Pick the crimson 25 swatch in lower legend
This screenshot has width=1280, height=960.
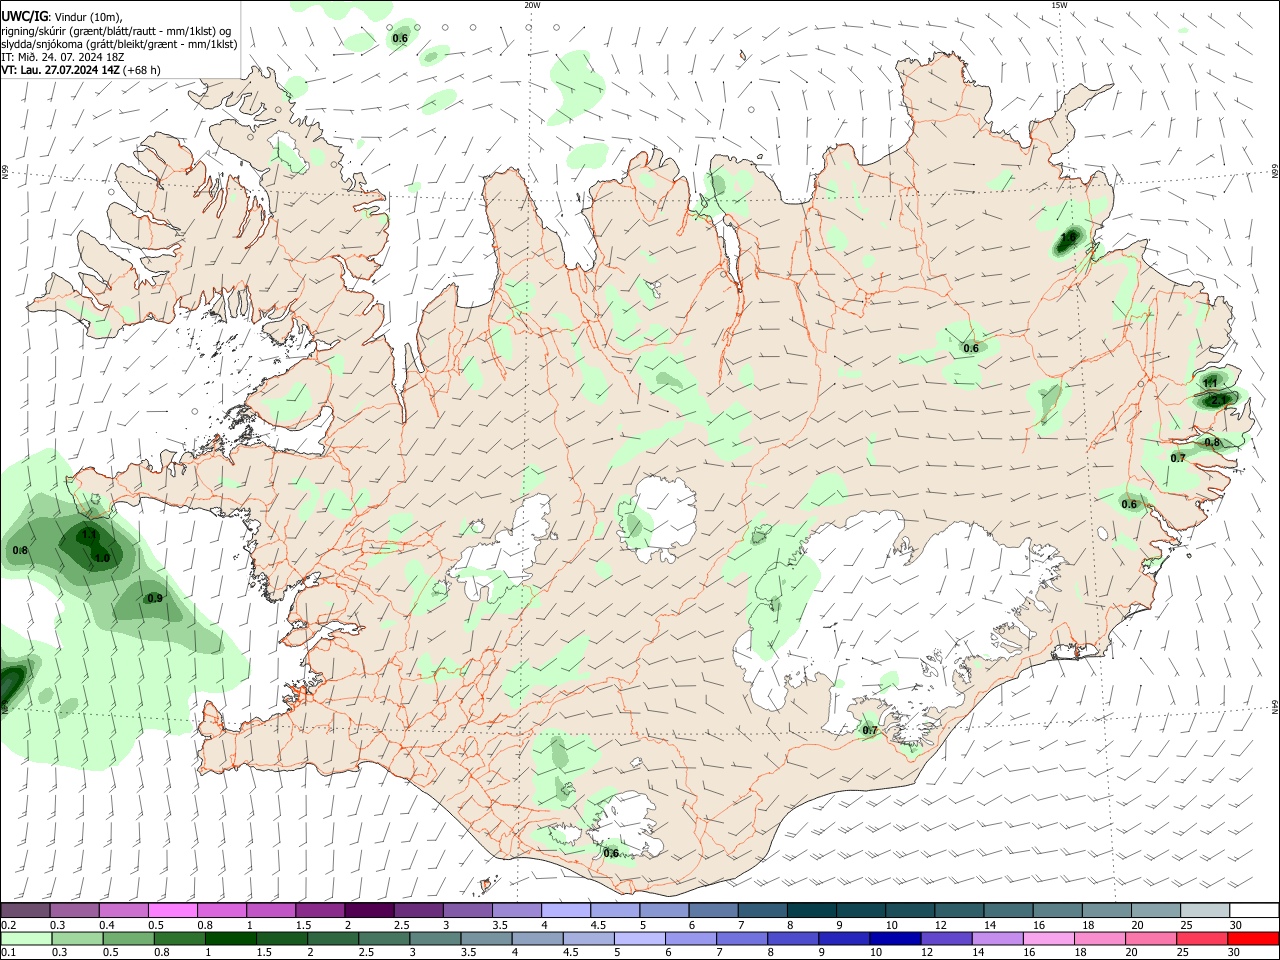click(x=1203, y=938)
